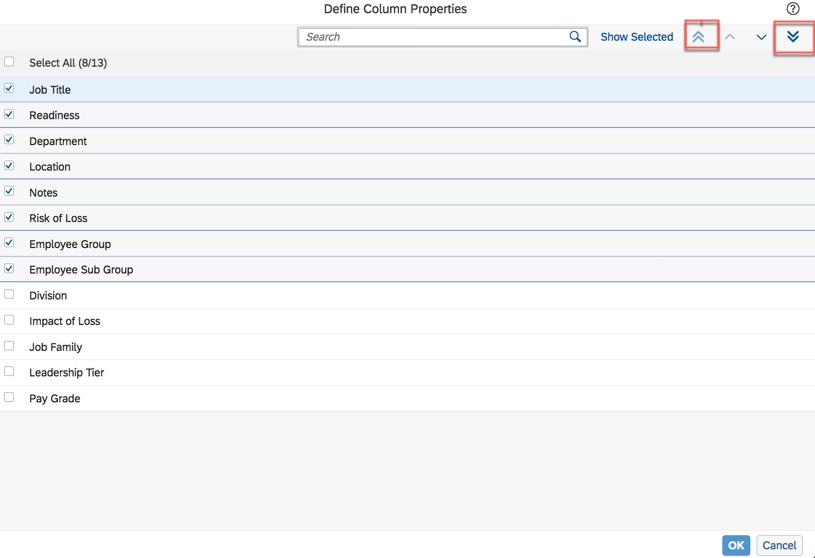Select the Readiness row label

pos(54,115)
